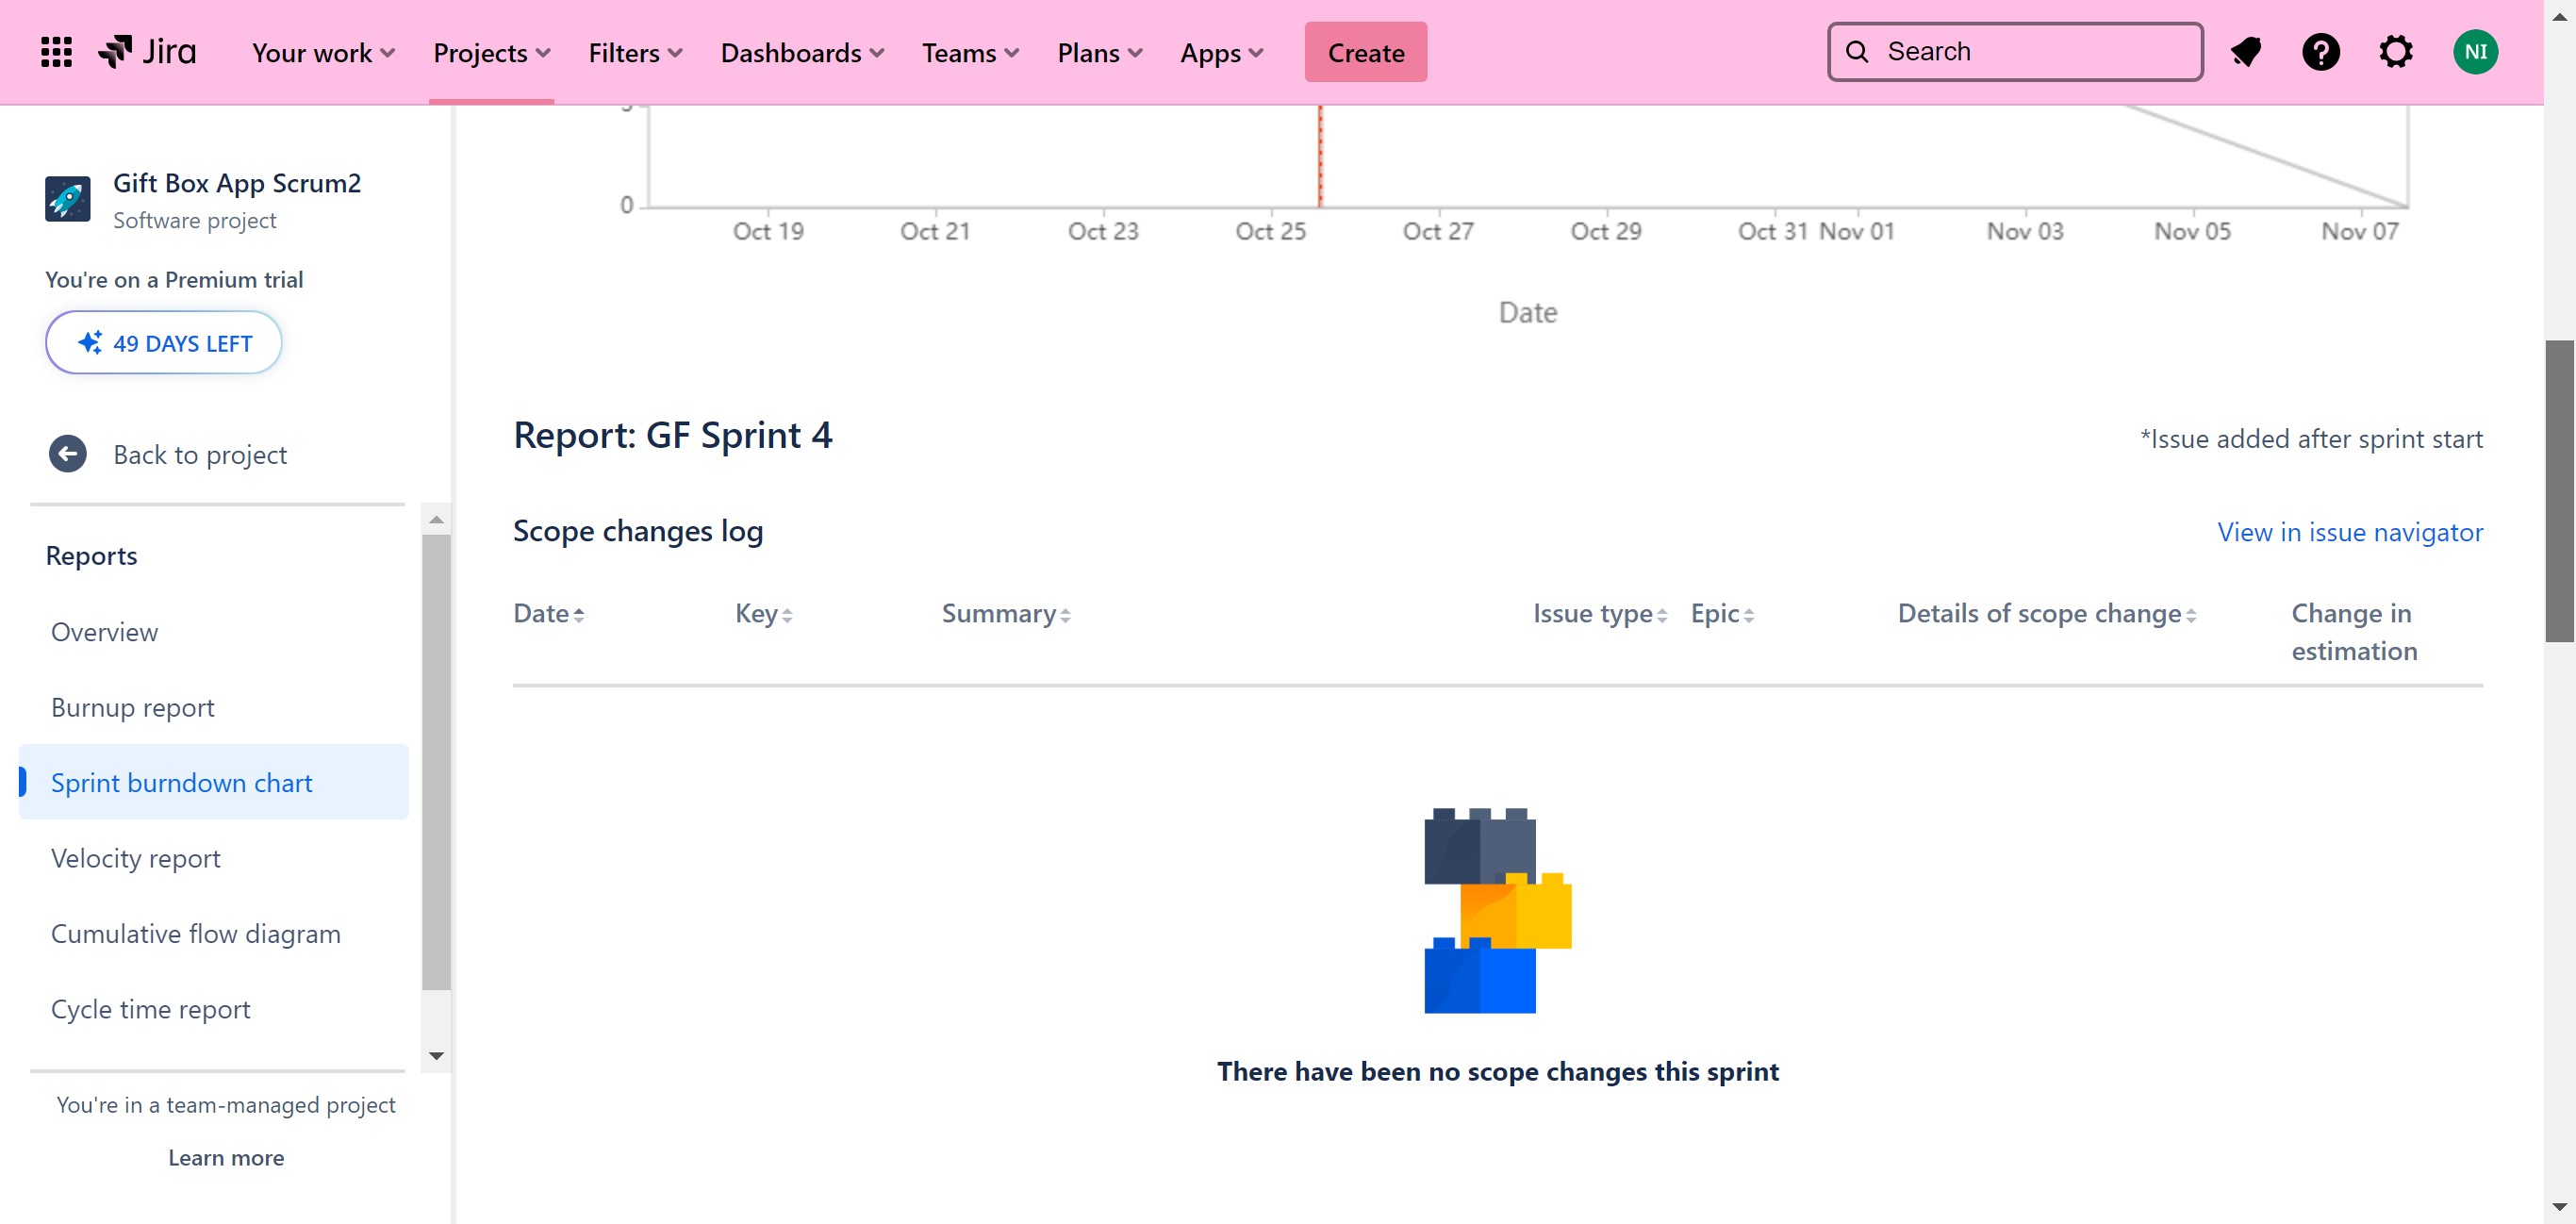Click the Jira logo
Viewport: 2576px width, 1224px height.
point(148,52)
